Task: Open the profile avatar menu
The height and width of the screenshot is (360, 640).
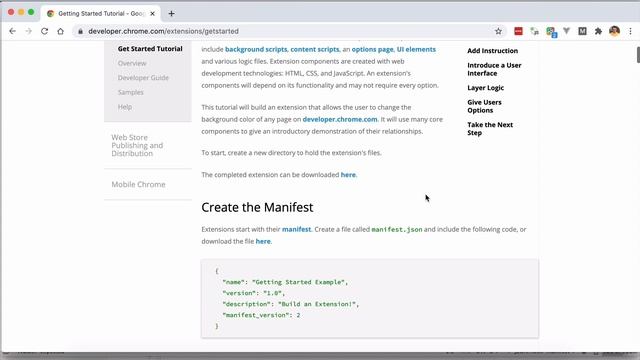Action: (614, 31)
